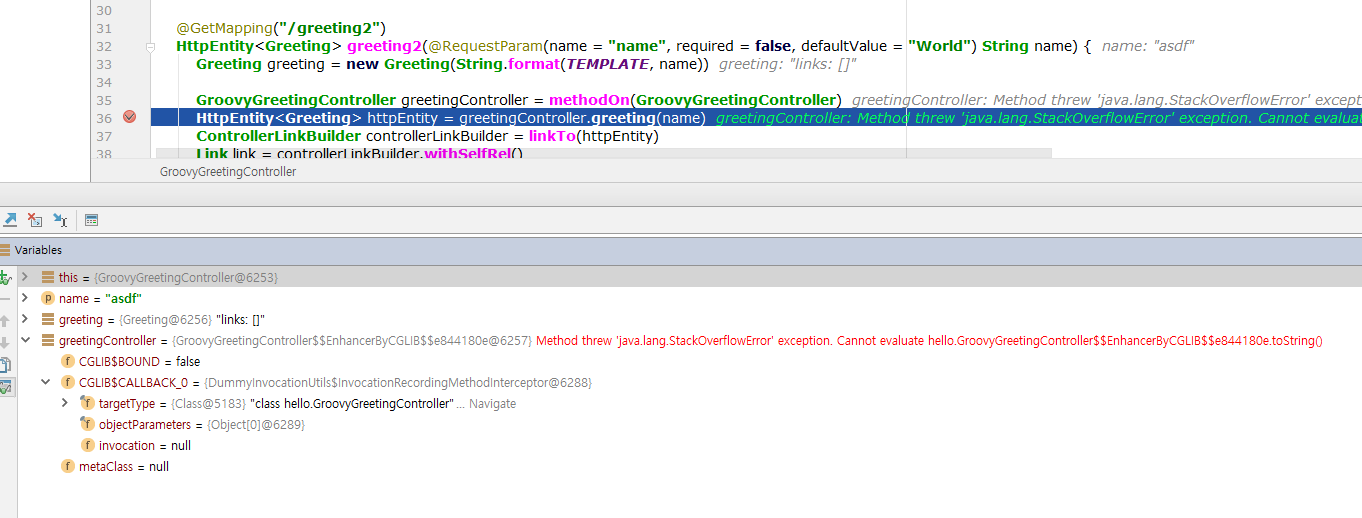
Task: Click the editor horizontal scrollbar below line 38
Action: (604, 153)
